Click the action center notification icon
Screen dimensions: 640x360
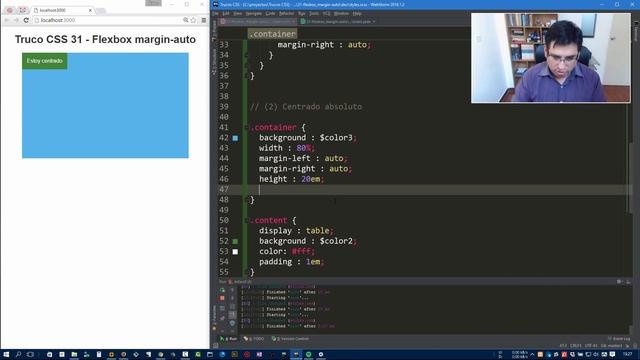click(612, 354)
